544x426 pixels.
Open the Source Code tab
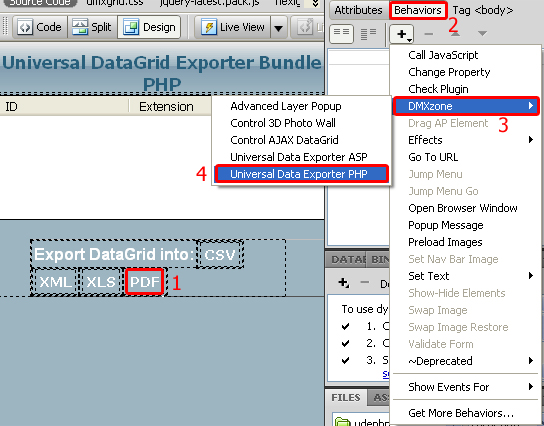40,3
